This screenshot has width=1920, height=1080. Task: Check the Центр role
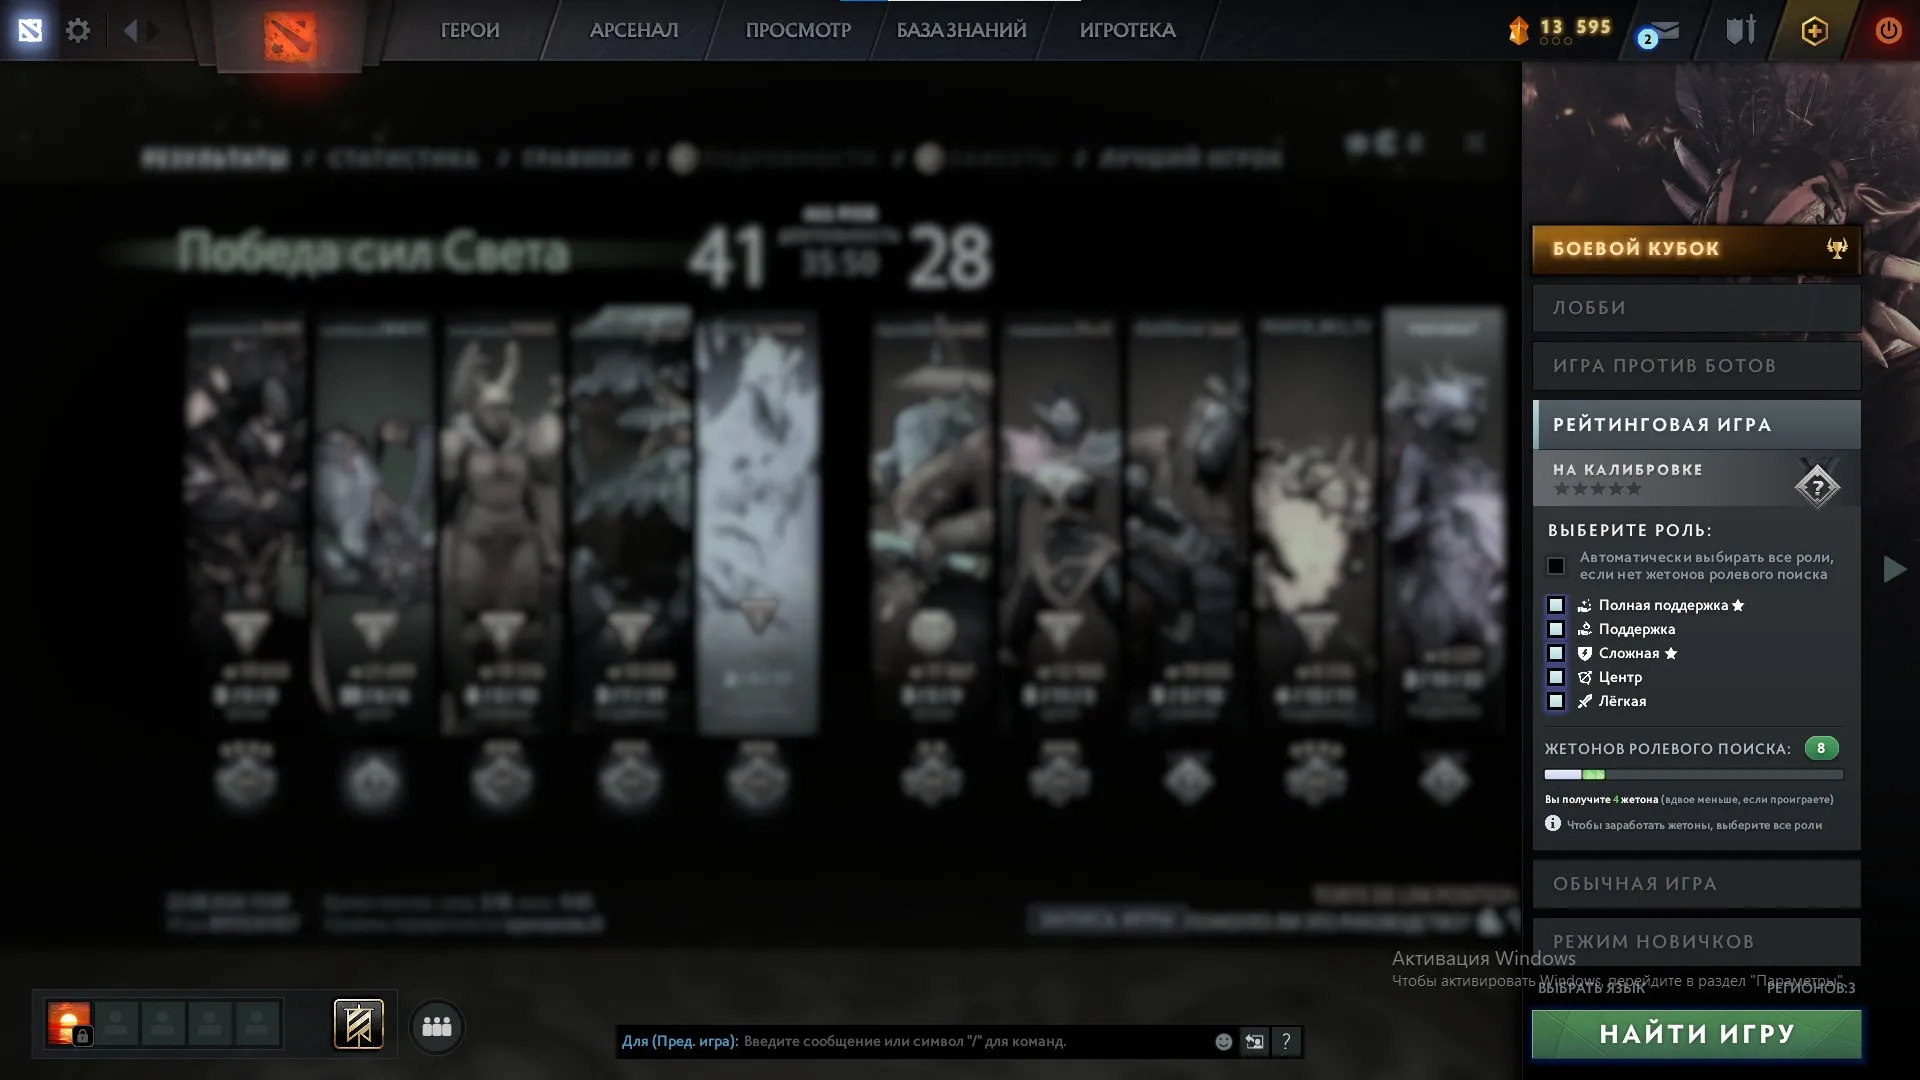pos(1556,677)
